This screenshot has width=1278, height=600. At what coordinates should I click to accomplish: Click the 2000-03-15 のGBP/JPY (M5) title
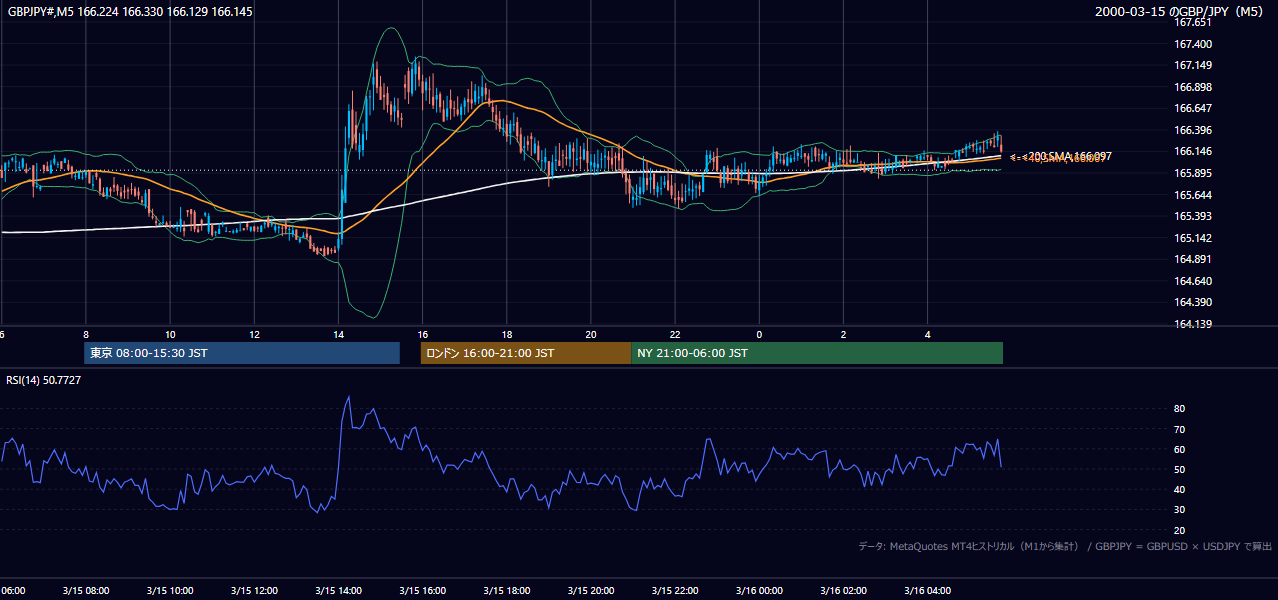pos(1180,11)
